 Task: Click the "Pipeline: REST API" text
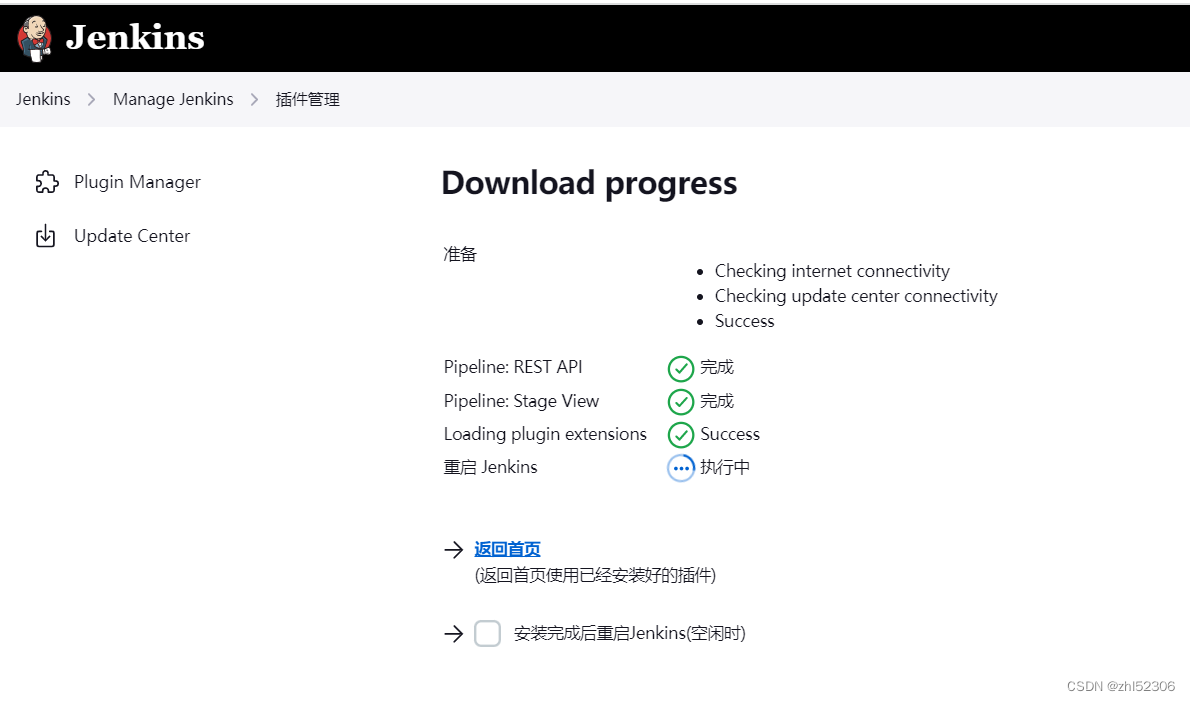pyautogui.click(x=513, y=367)
